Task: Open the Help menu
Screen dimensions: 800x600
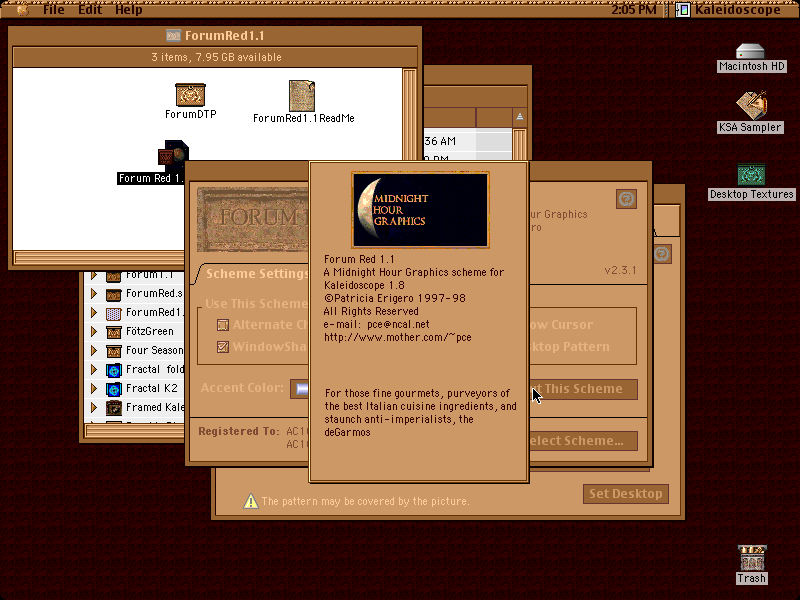Action: [128, 9]
